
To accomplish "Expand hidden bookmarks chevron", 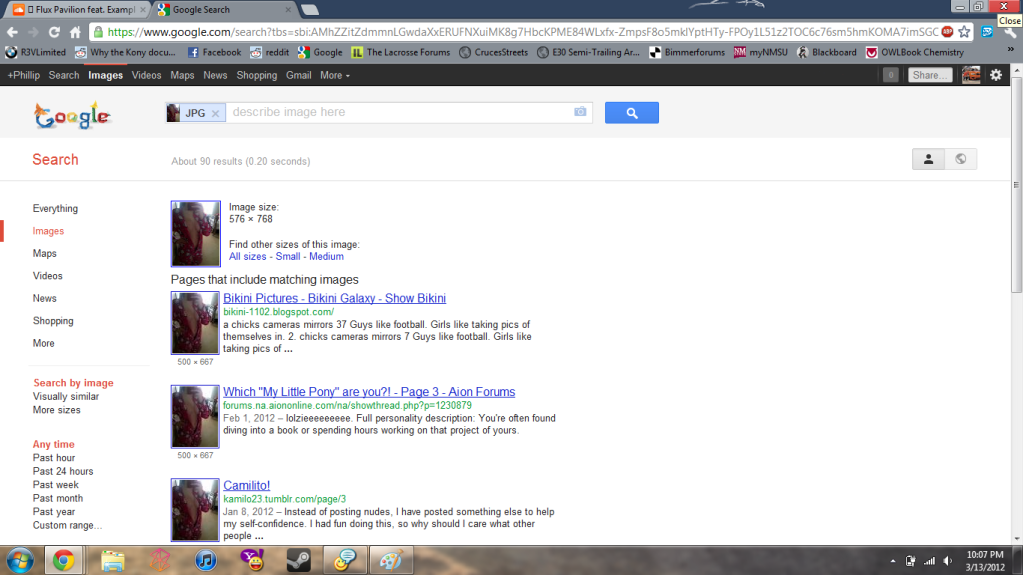I will (1010, 50).
